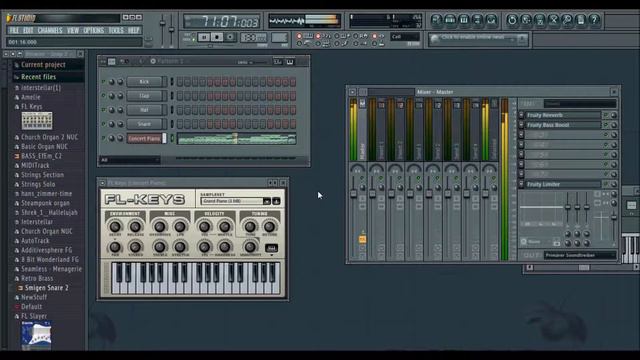This screenshot has height=360, width=640.
Task: Open the OPTIONS menu
Action: click(x=94, y=31)
